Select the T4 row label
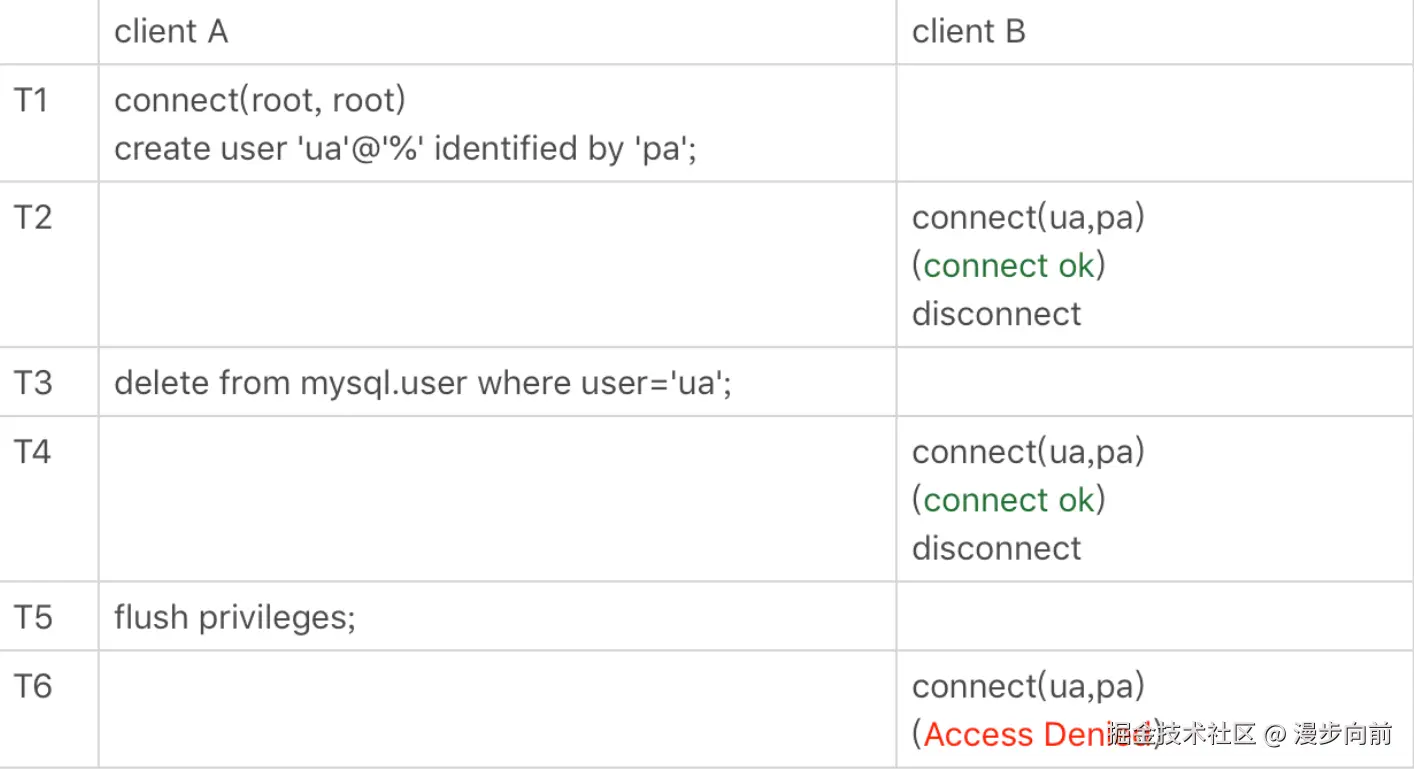The height and width of the screenshot is (769, 1414). [32, 452]
